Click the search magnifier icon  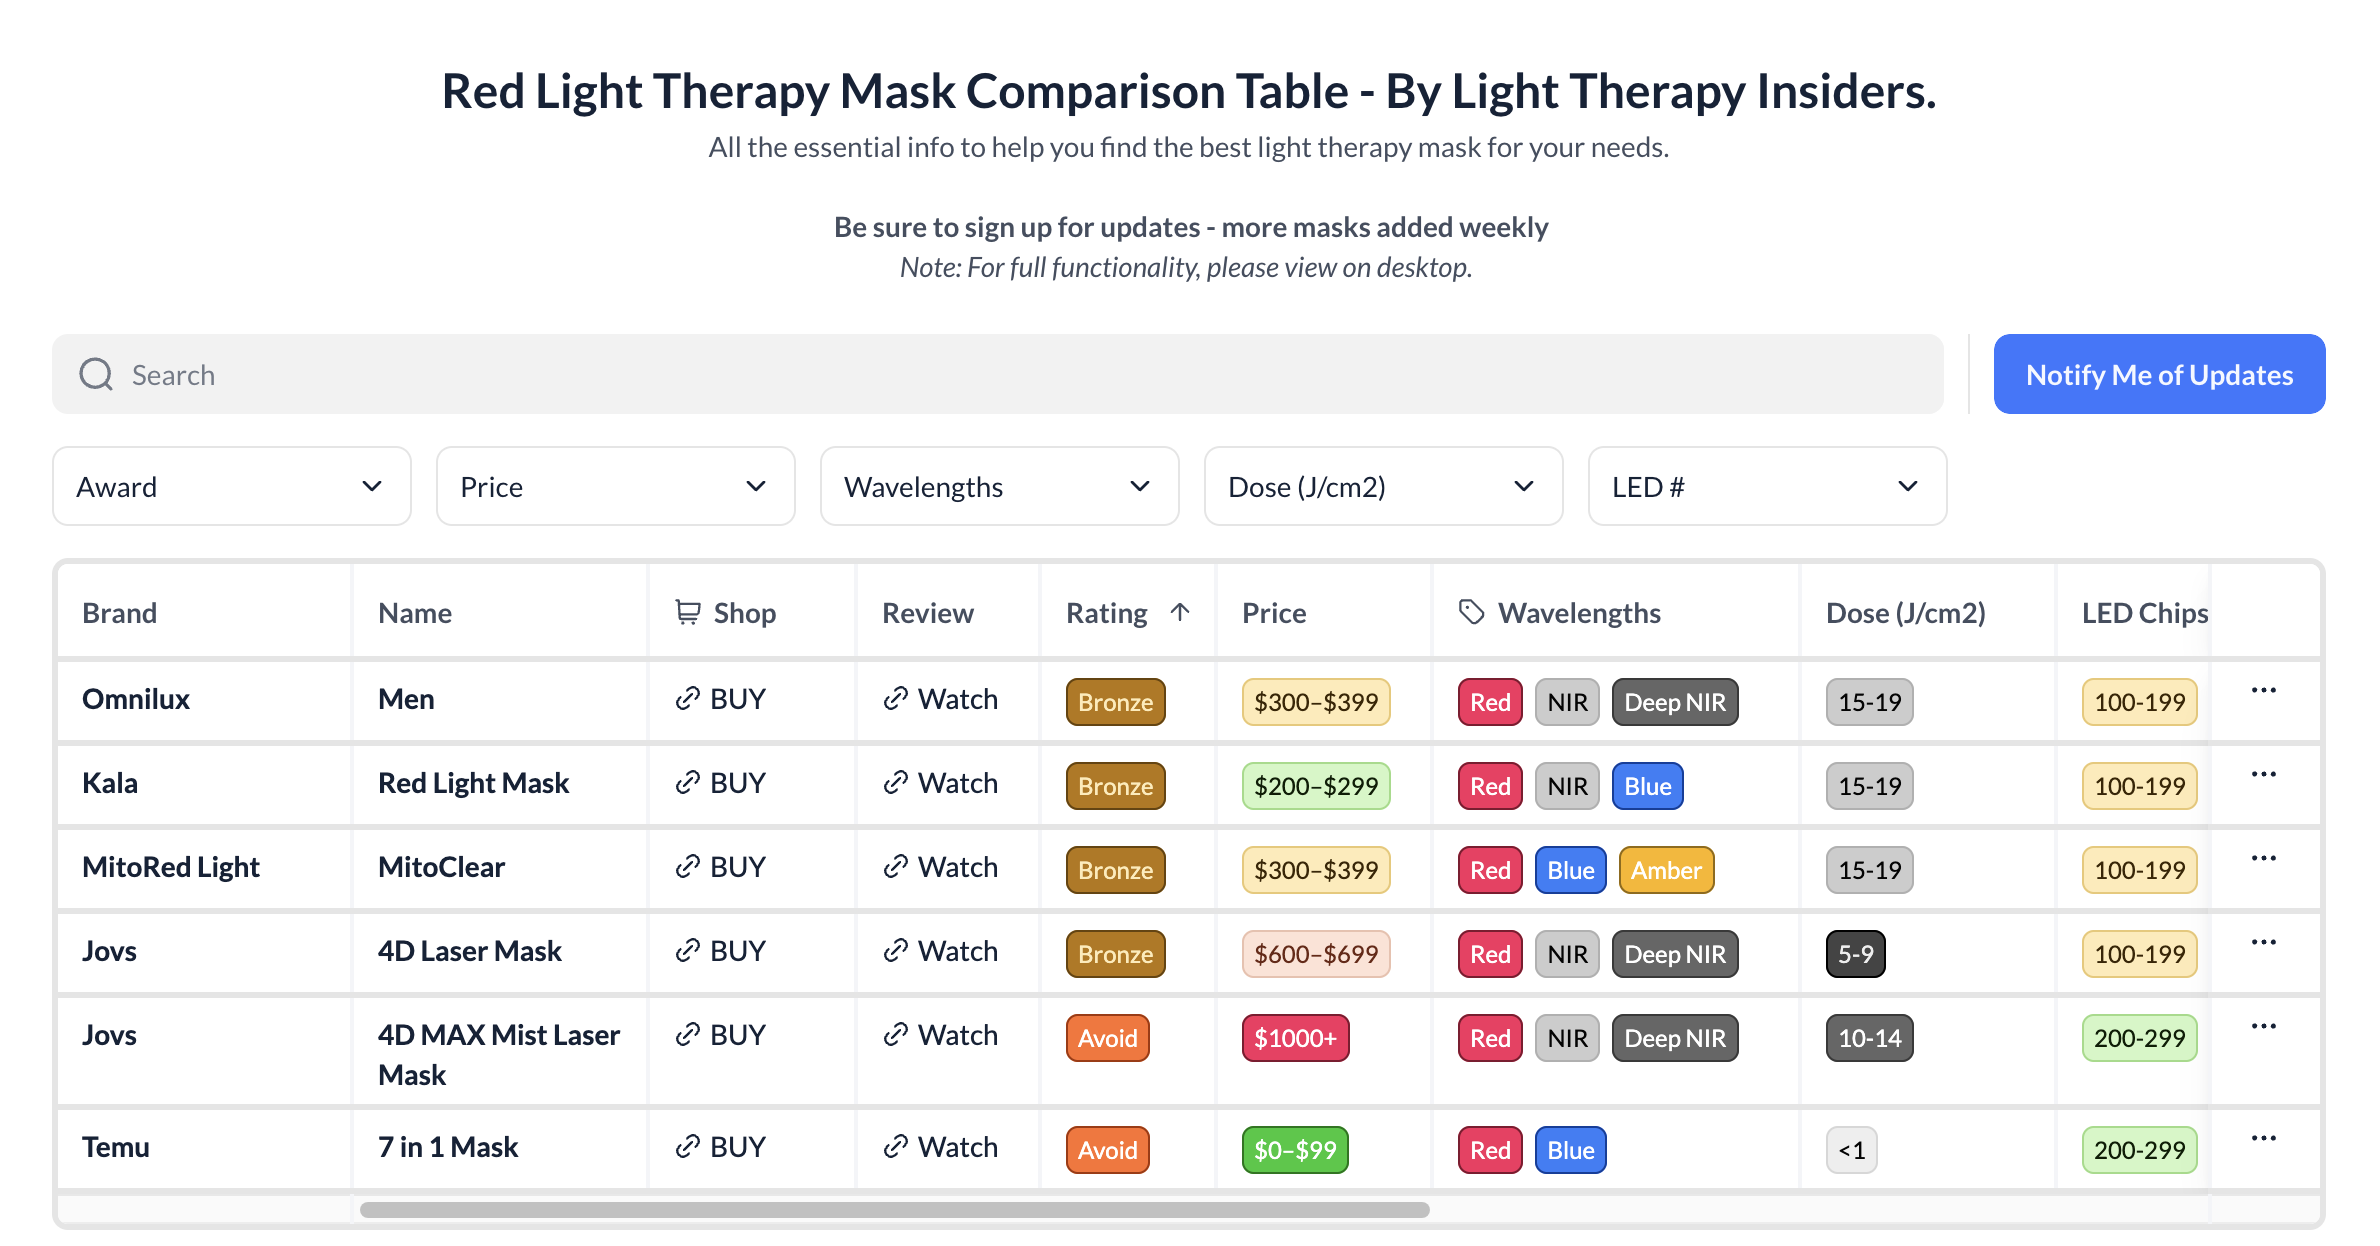(x=96, y=374)
